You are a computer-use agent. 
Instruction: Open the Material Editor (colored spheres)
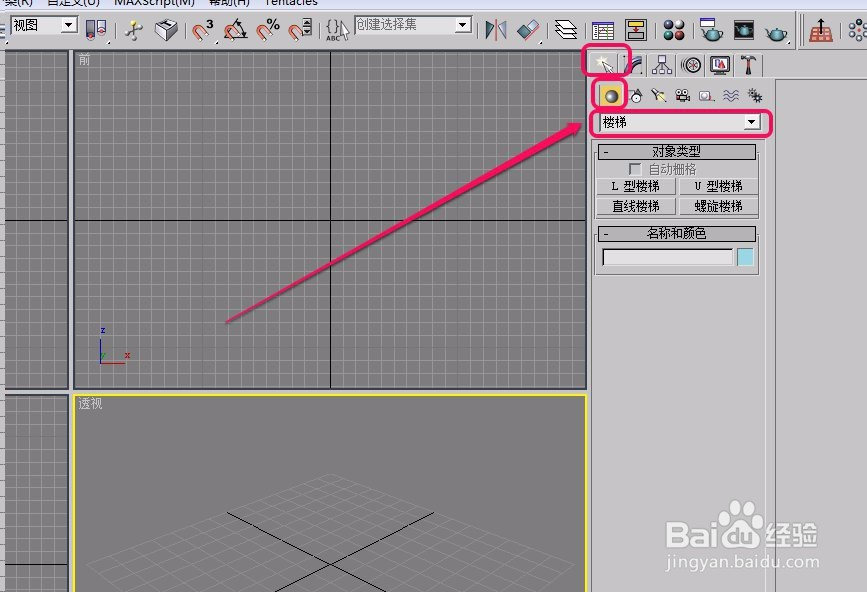tap(673, 30)
